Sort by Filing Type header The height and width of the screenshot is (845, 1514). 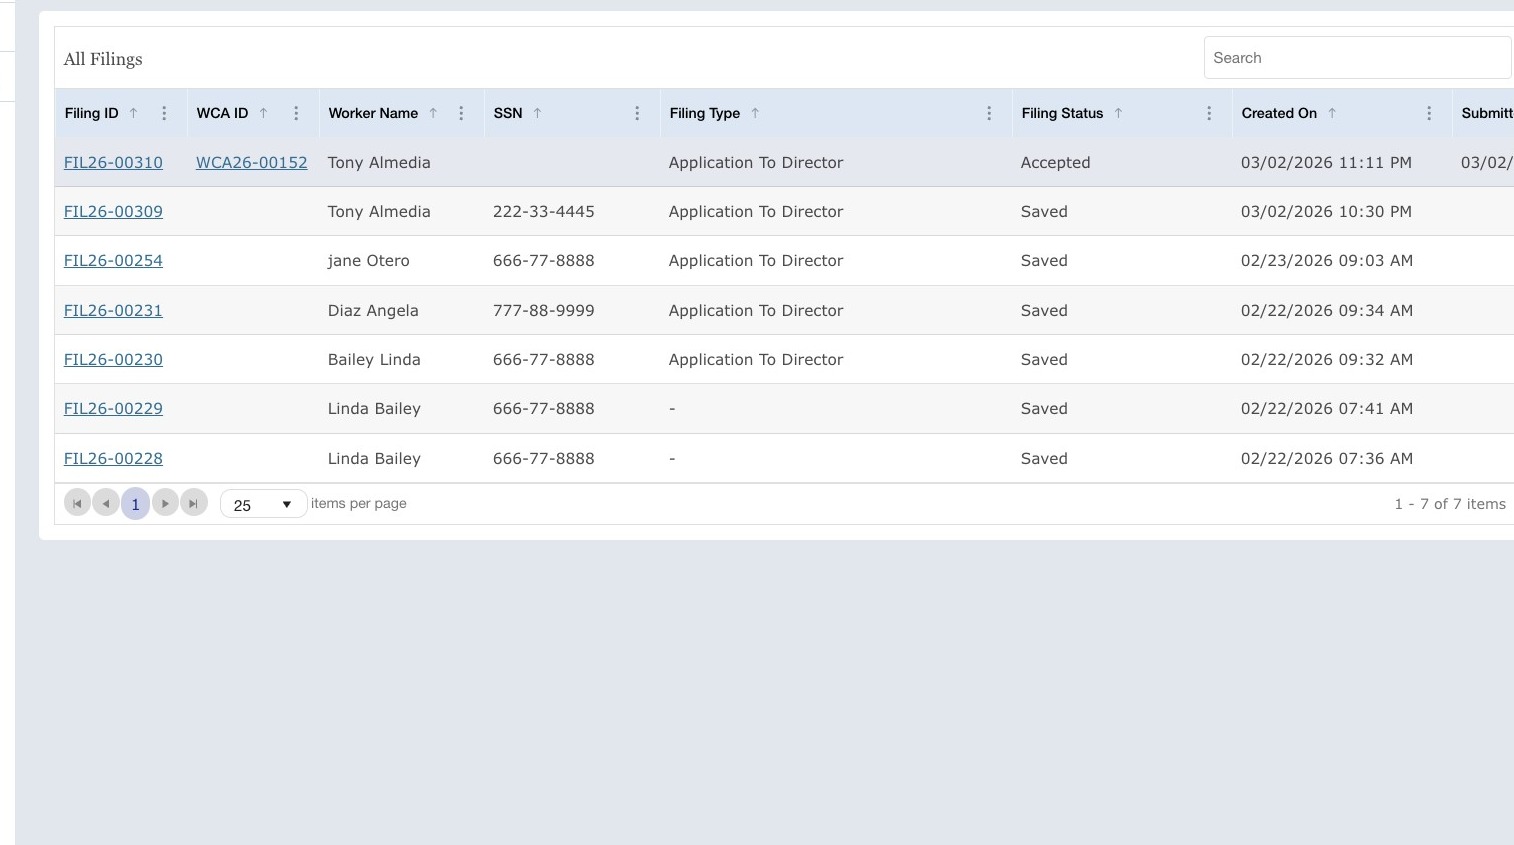(x=705, y=113)
